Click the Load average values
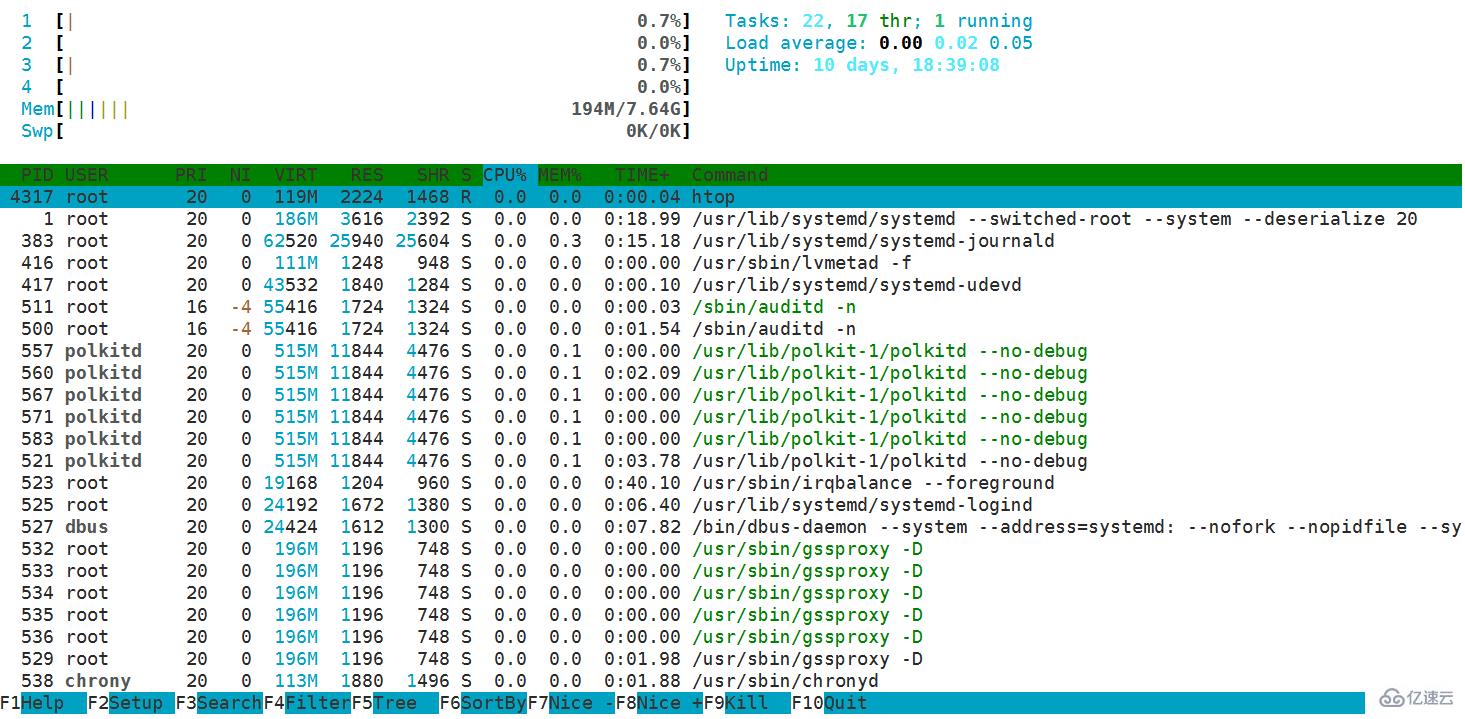1465x719 pixels. coord(956,43)
